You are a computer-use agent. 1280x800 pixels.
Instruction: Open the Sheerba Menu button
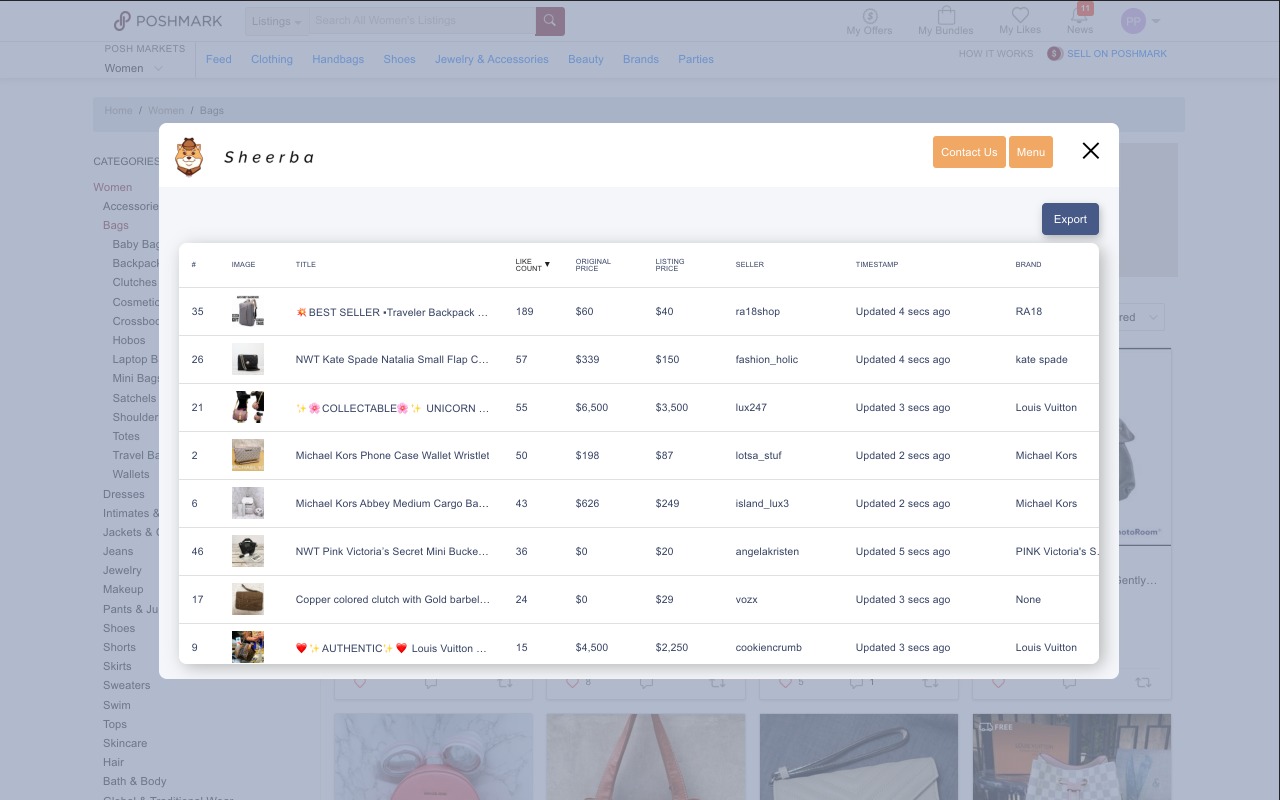[1030, 152]
